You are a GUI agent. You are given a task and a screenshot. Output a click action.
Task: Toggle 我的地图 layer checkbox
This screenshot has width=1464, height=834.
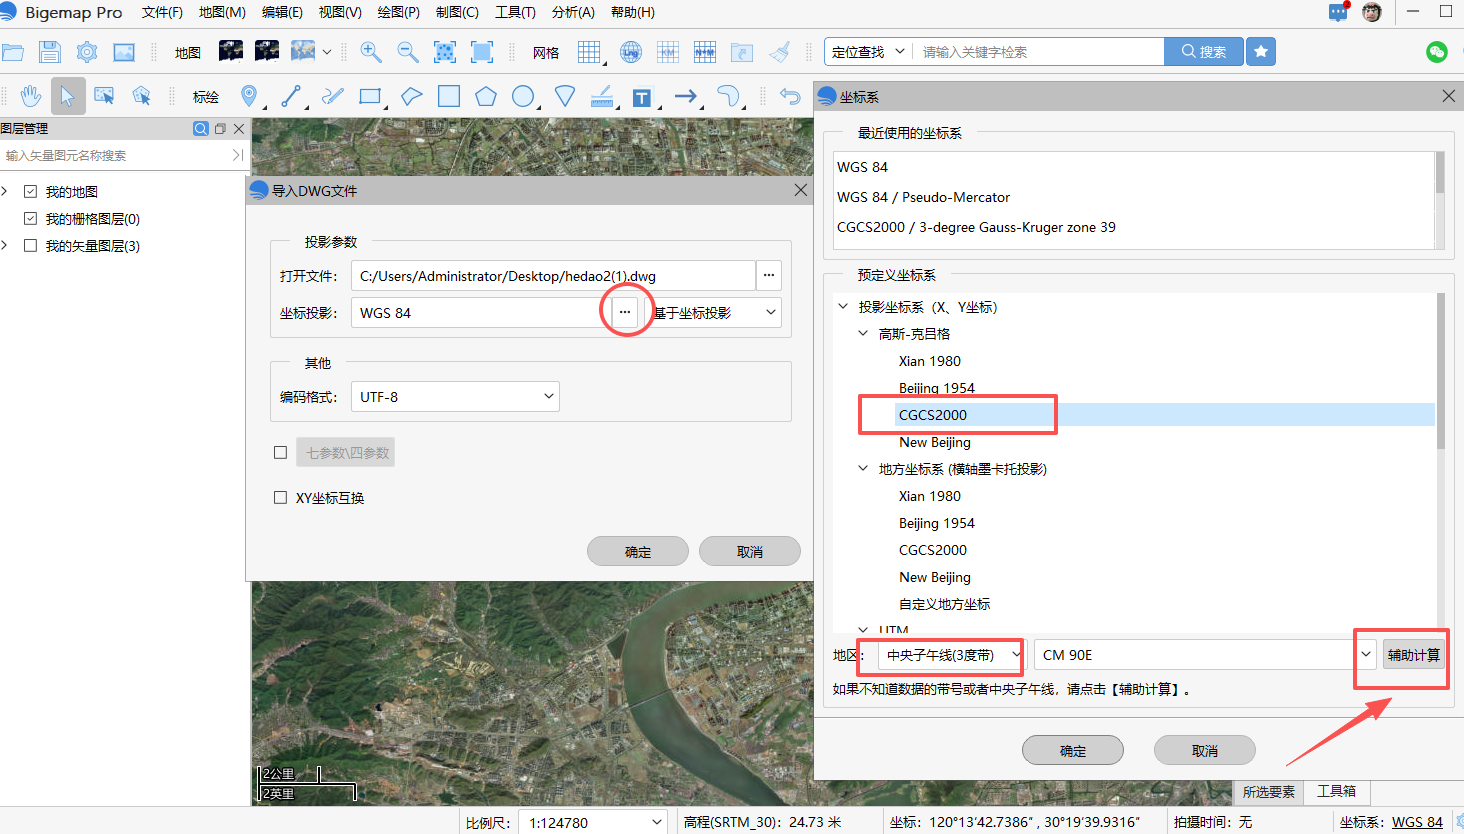pyautogui.click(x=31, y=191)
